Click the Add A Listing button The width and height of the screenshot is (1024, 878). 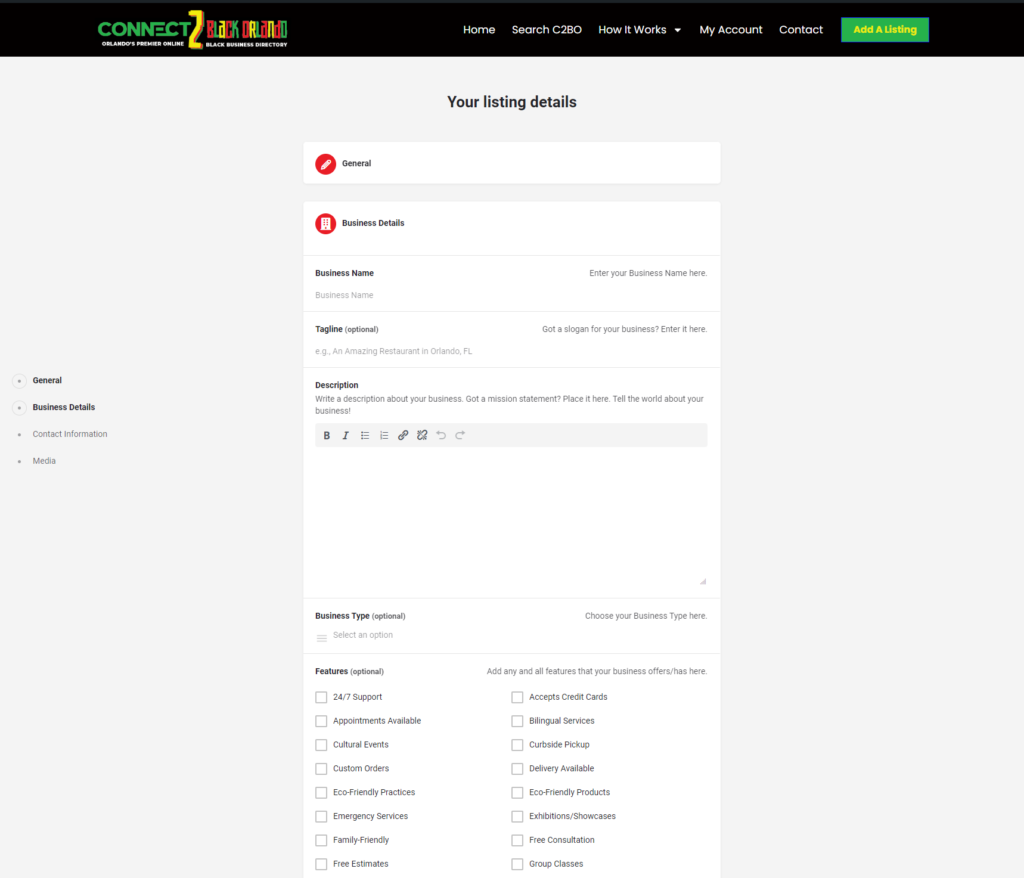[x=884, y=30]
